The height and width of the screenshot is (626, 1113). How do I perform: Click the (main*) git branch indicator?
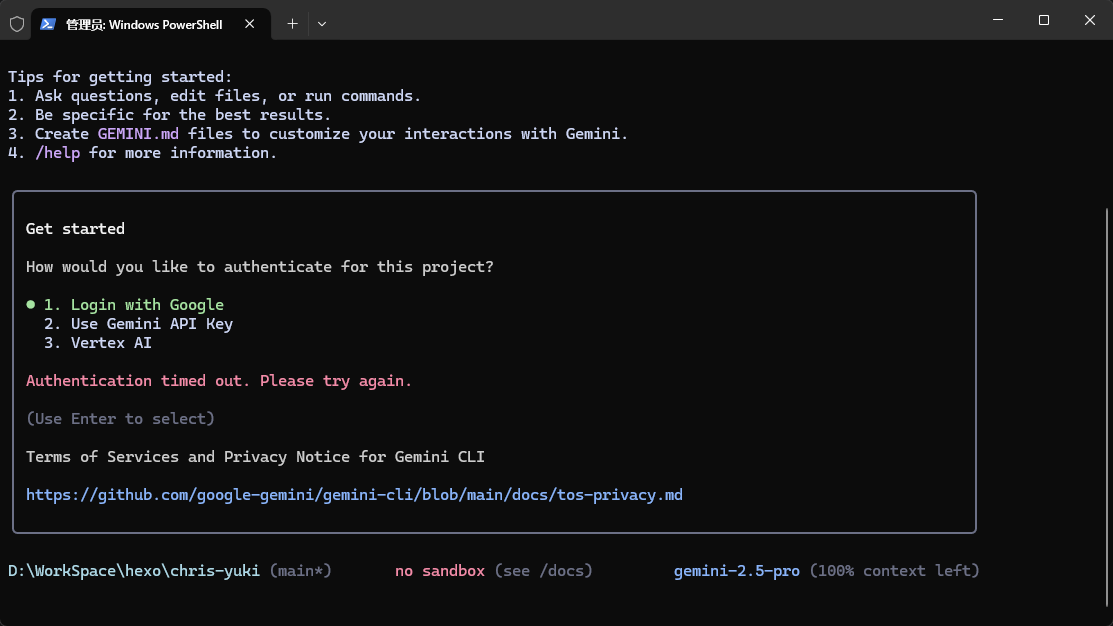tap(299, 570)
